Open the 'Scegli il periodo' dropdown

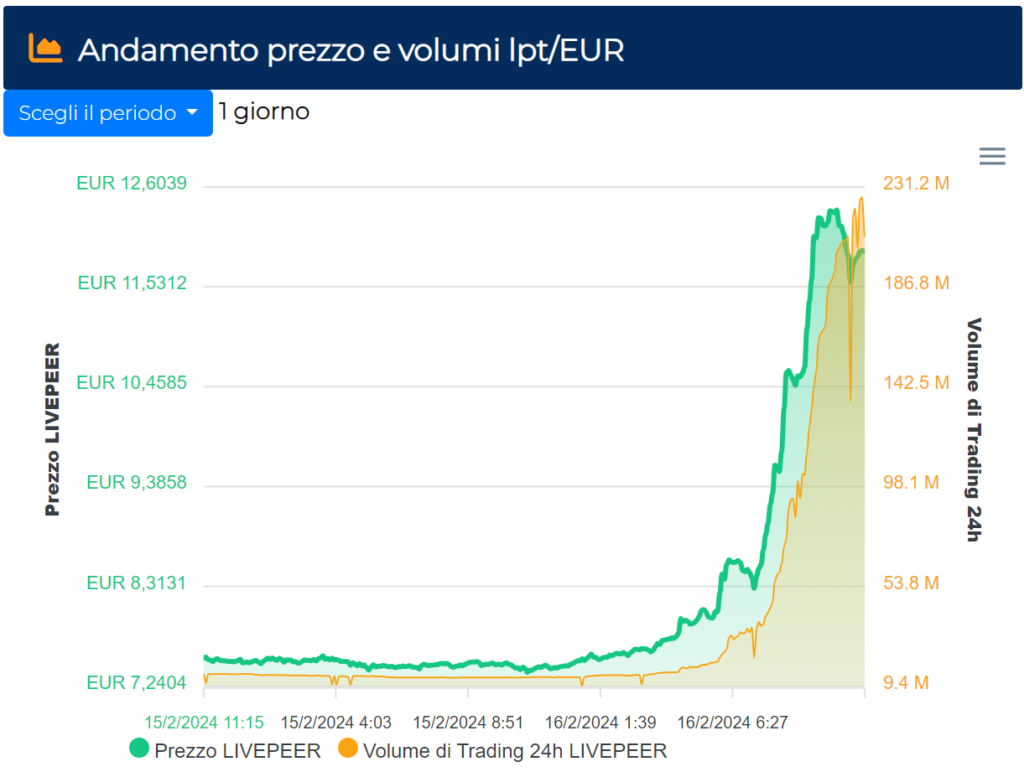point(108,113)
